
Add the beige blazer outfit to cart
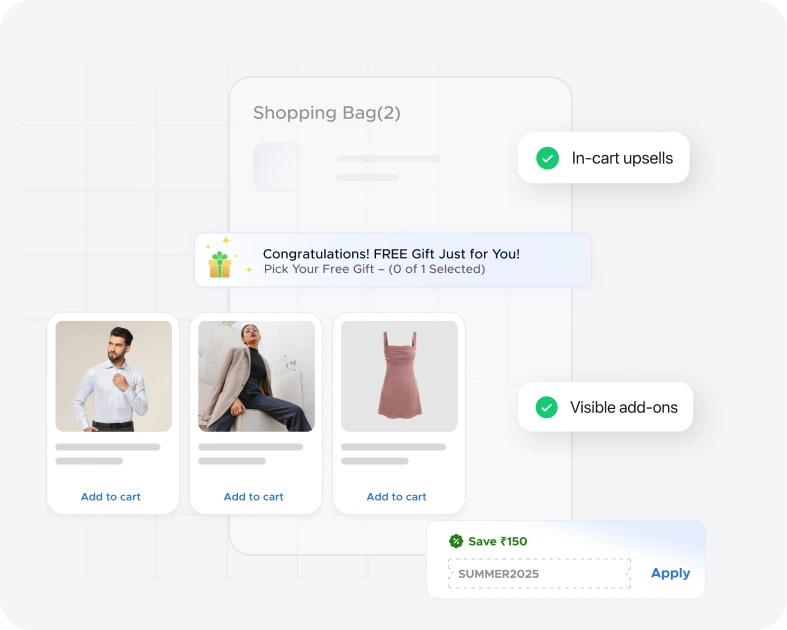point(253,496)
